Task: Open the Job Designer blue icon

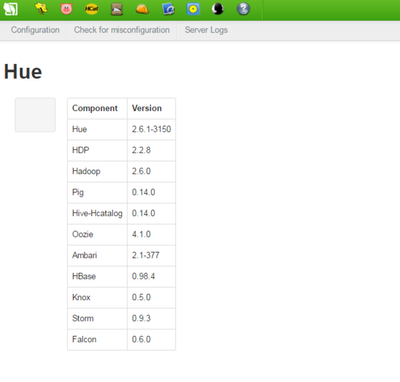Action: [x=168, y=9]
